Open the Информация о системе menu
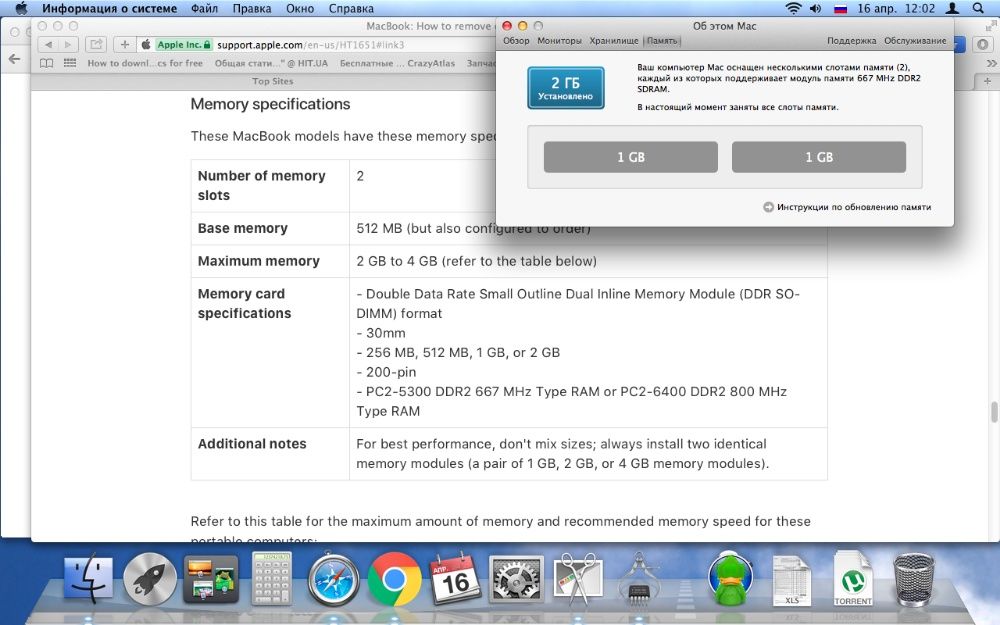Screen dimensions: 1000x625 pos(109,8)
